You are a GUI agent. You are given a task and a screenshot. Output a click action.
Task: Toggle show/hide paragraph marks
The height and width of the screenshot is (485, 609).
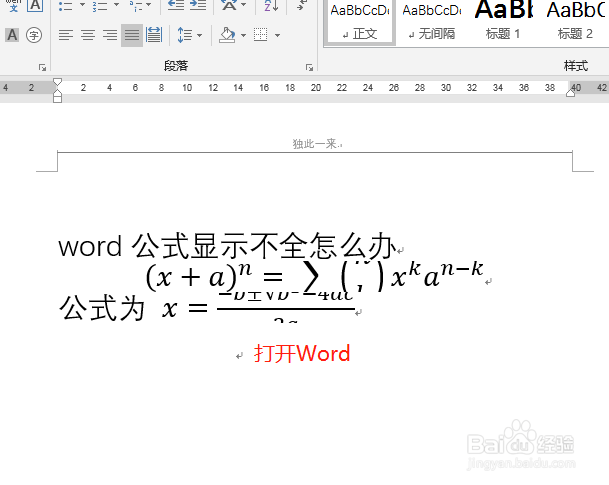[x=301, y=5]
